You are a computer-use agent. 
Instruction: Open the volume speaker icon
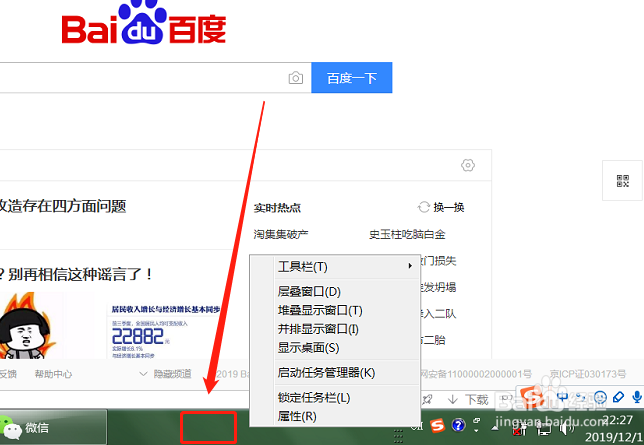click(x=567, y=429)
